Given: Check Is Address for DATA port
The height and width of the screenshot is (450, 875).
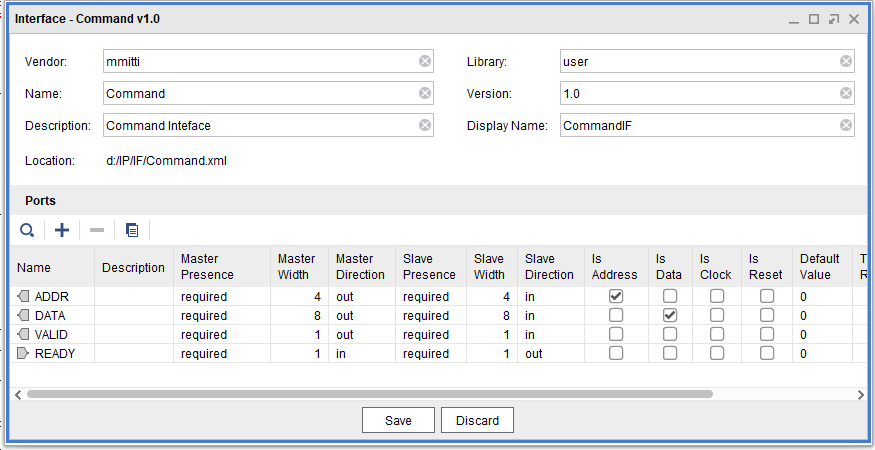Looking at the screenshot, I should (616, 315).
